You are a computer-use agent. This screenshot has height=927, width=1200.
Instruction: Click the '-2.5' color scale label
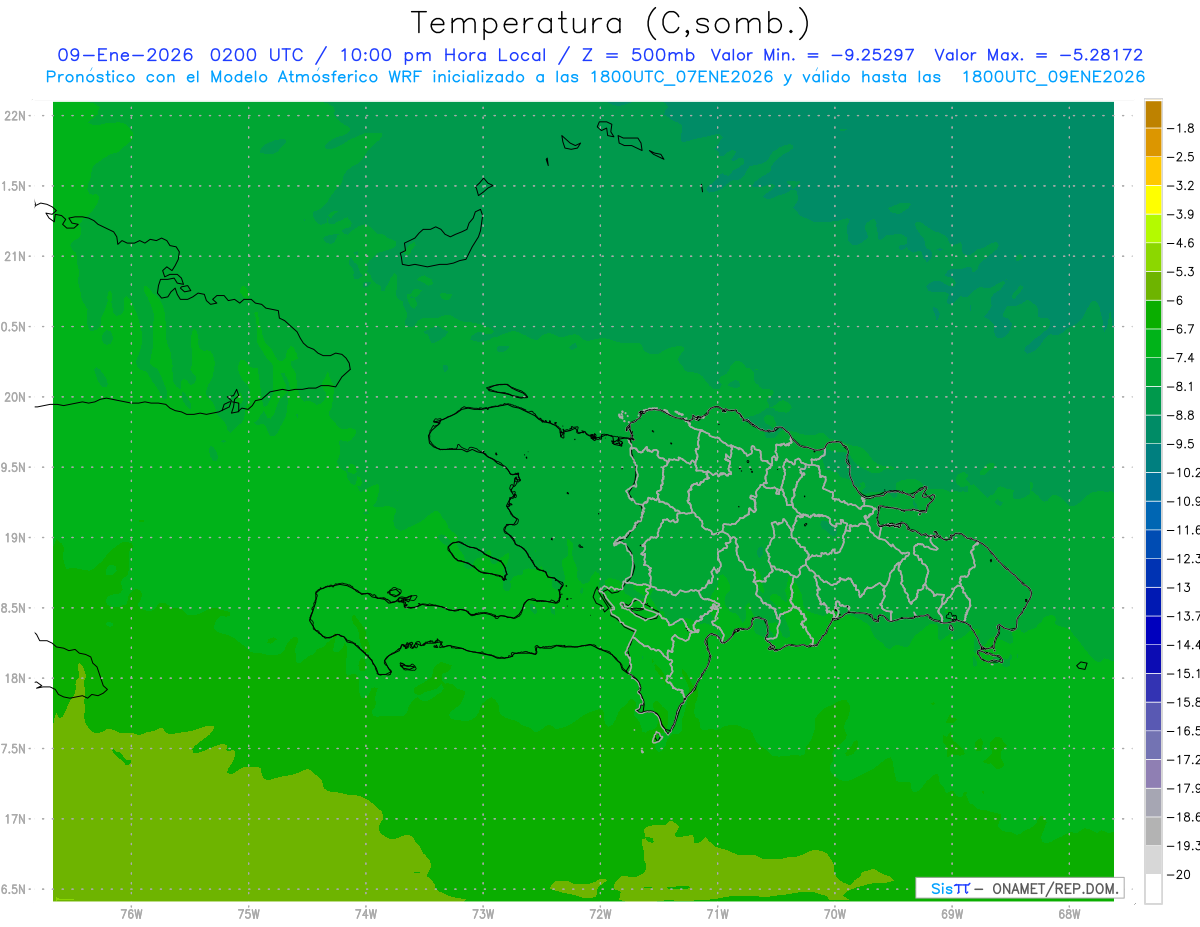tap(1182, 157)
